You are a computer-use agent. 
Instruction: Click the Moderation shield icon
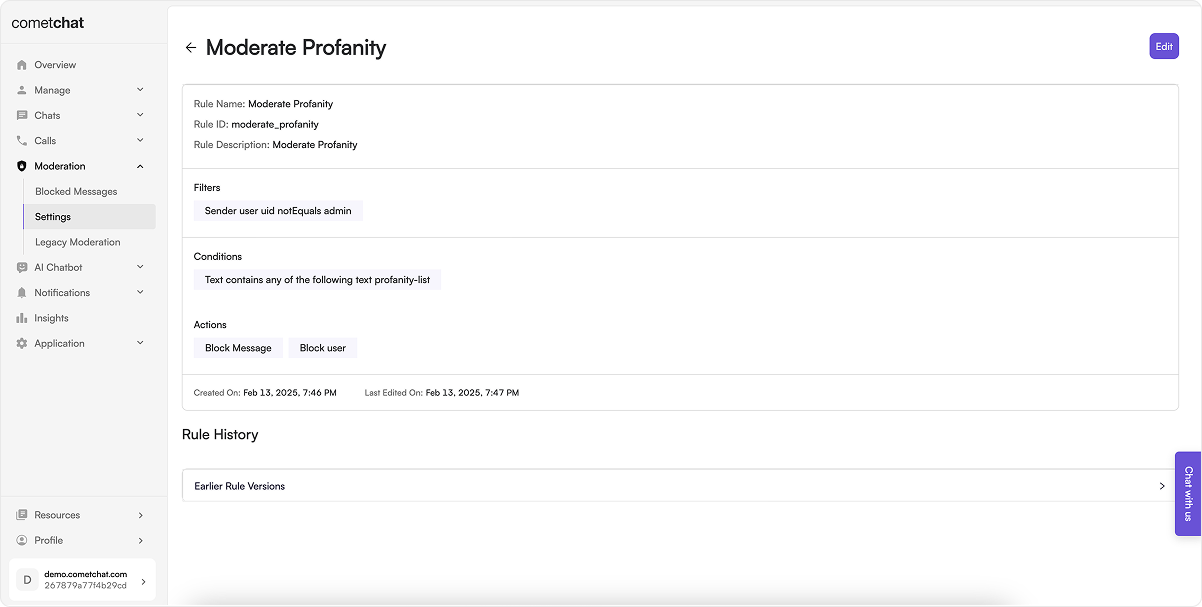pos(22,166)
